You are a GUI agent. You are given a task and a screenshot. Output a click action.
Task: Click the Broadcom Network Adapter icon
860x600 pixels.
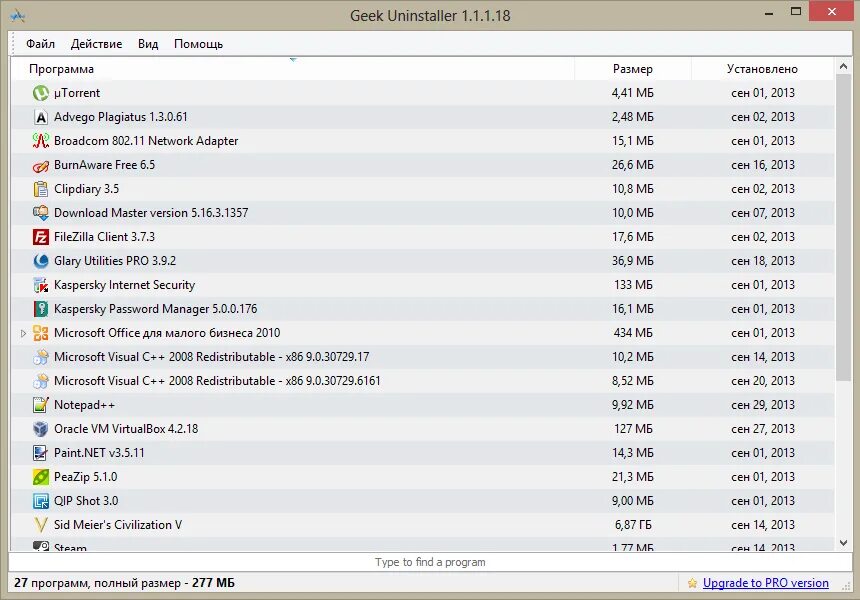click(x=41, y=141)
